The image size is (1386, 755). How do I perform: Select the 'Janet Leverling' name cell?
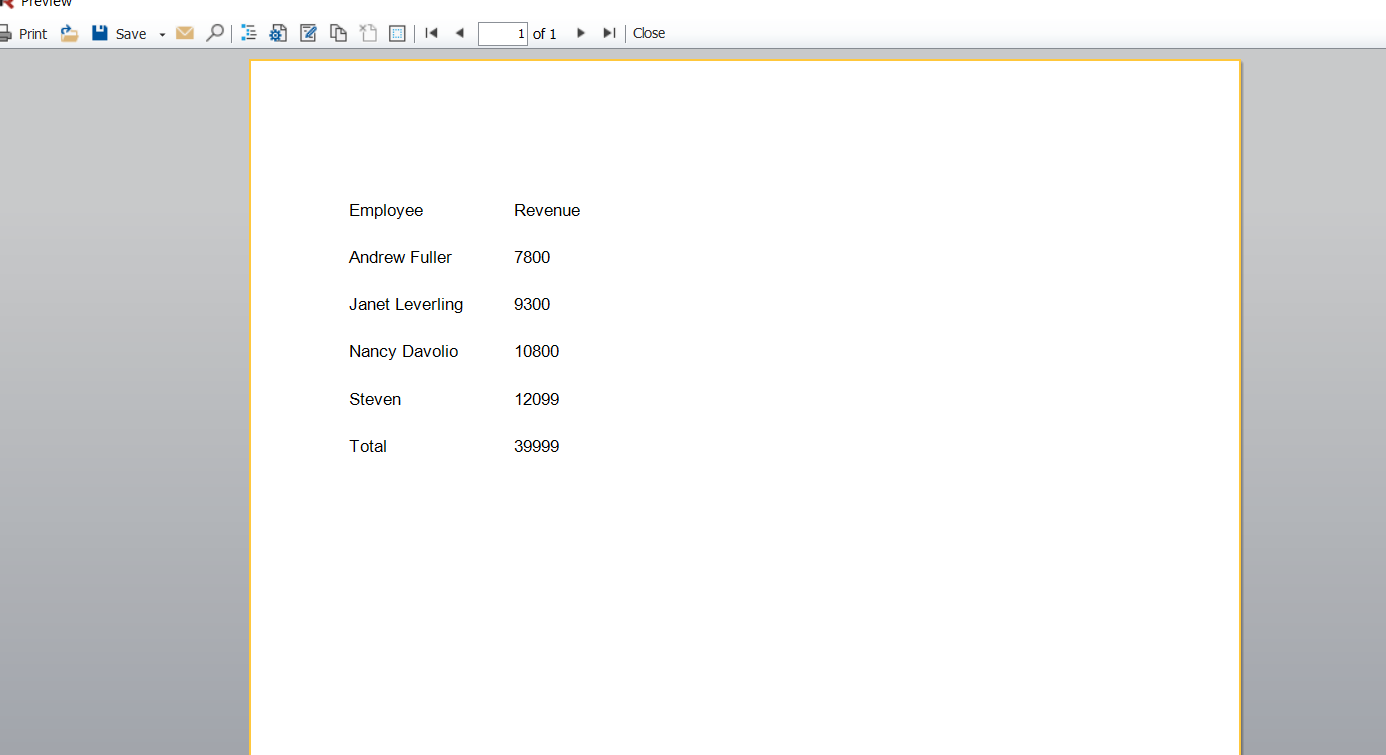point(406,304)
